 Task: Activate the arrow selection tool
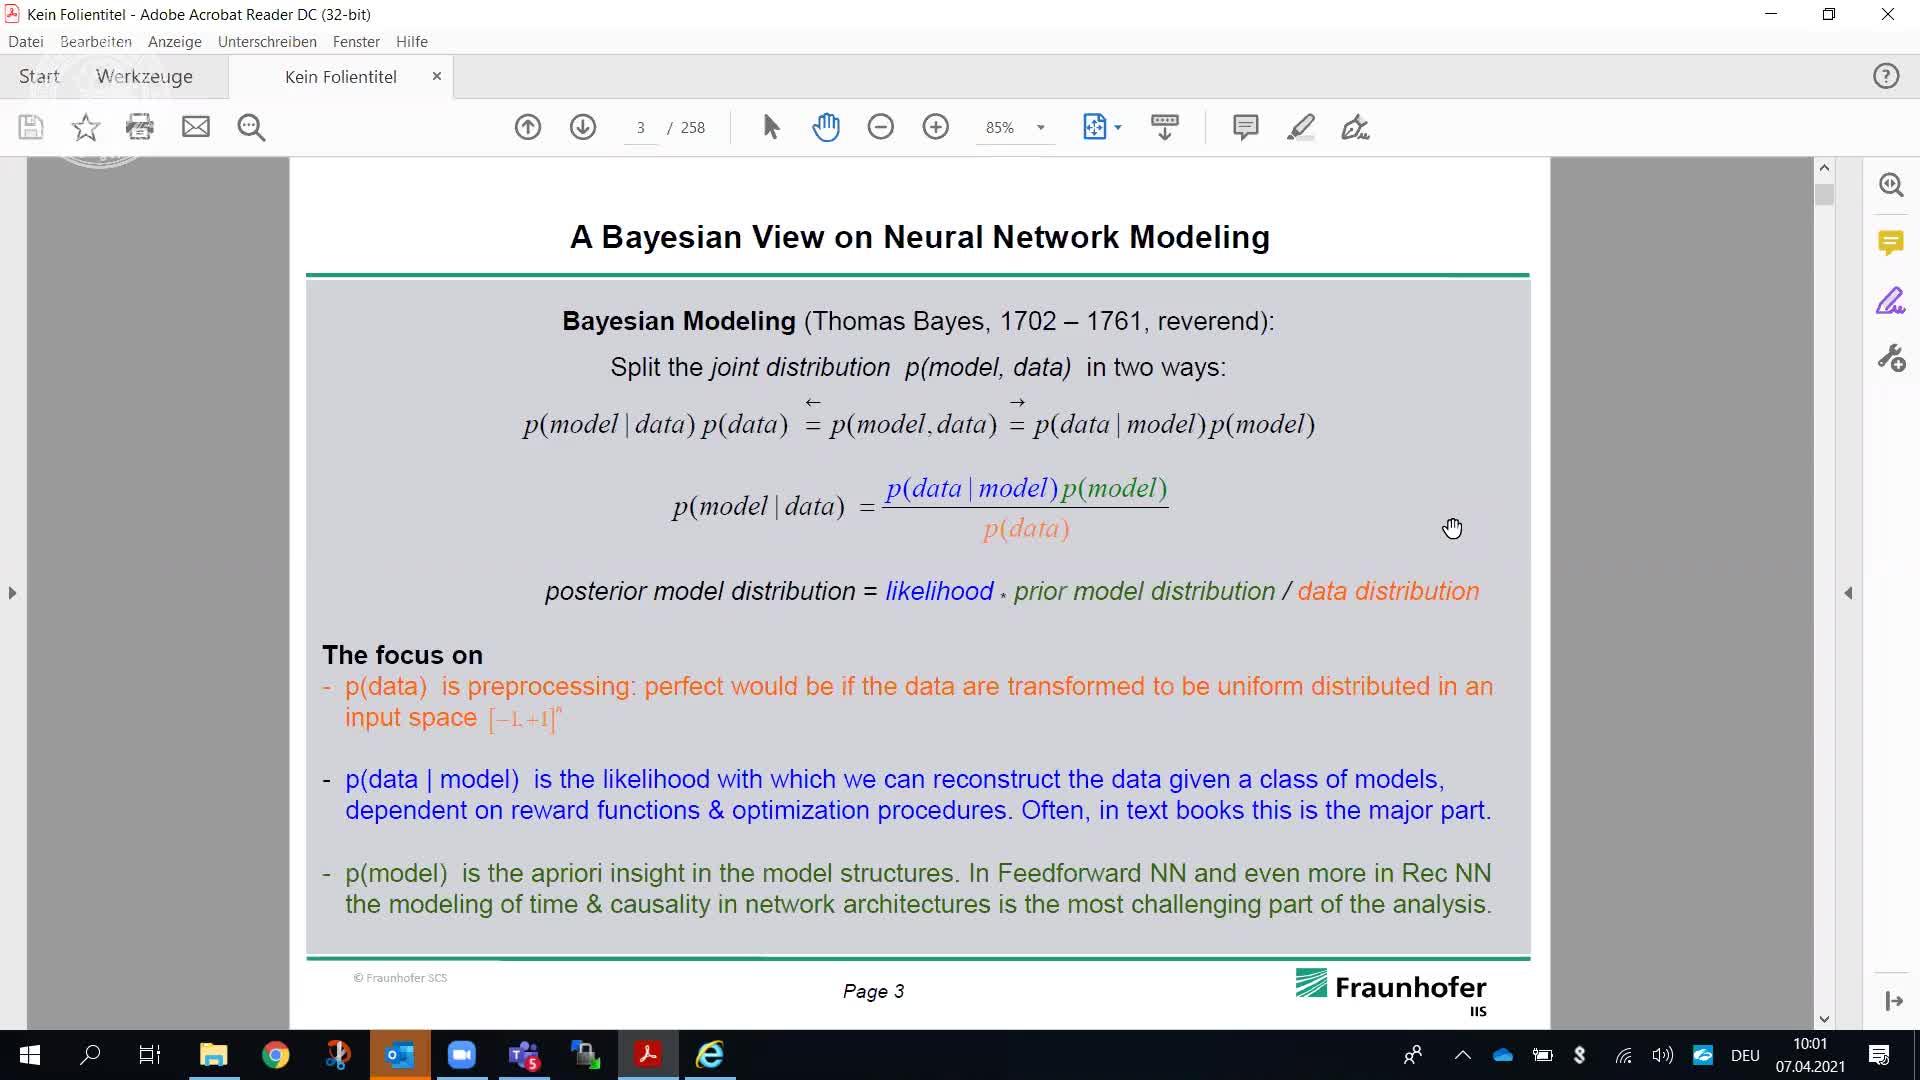click(771, 127)
